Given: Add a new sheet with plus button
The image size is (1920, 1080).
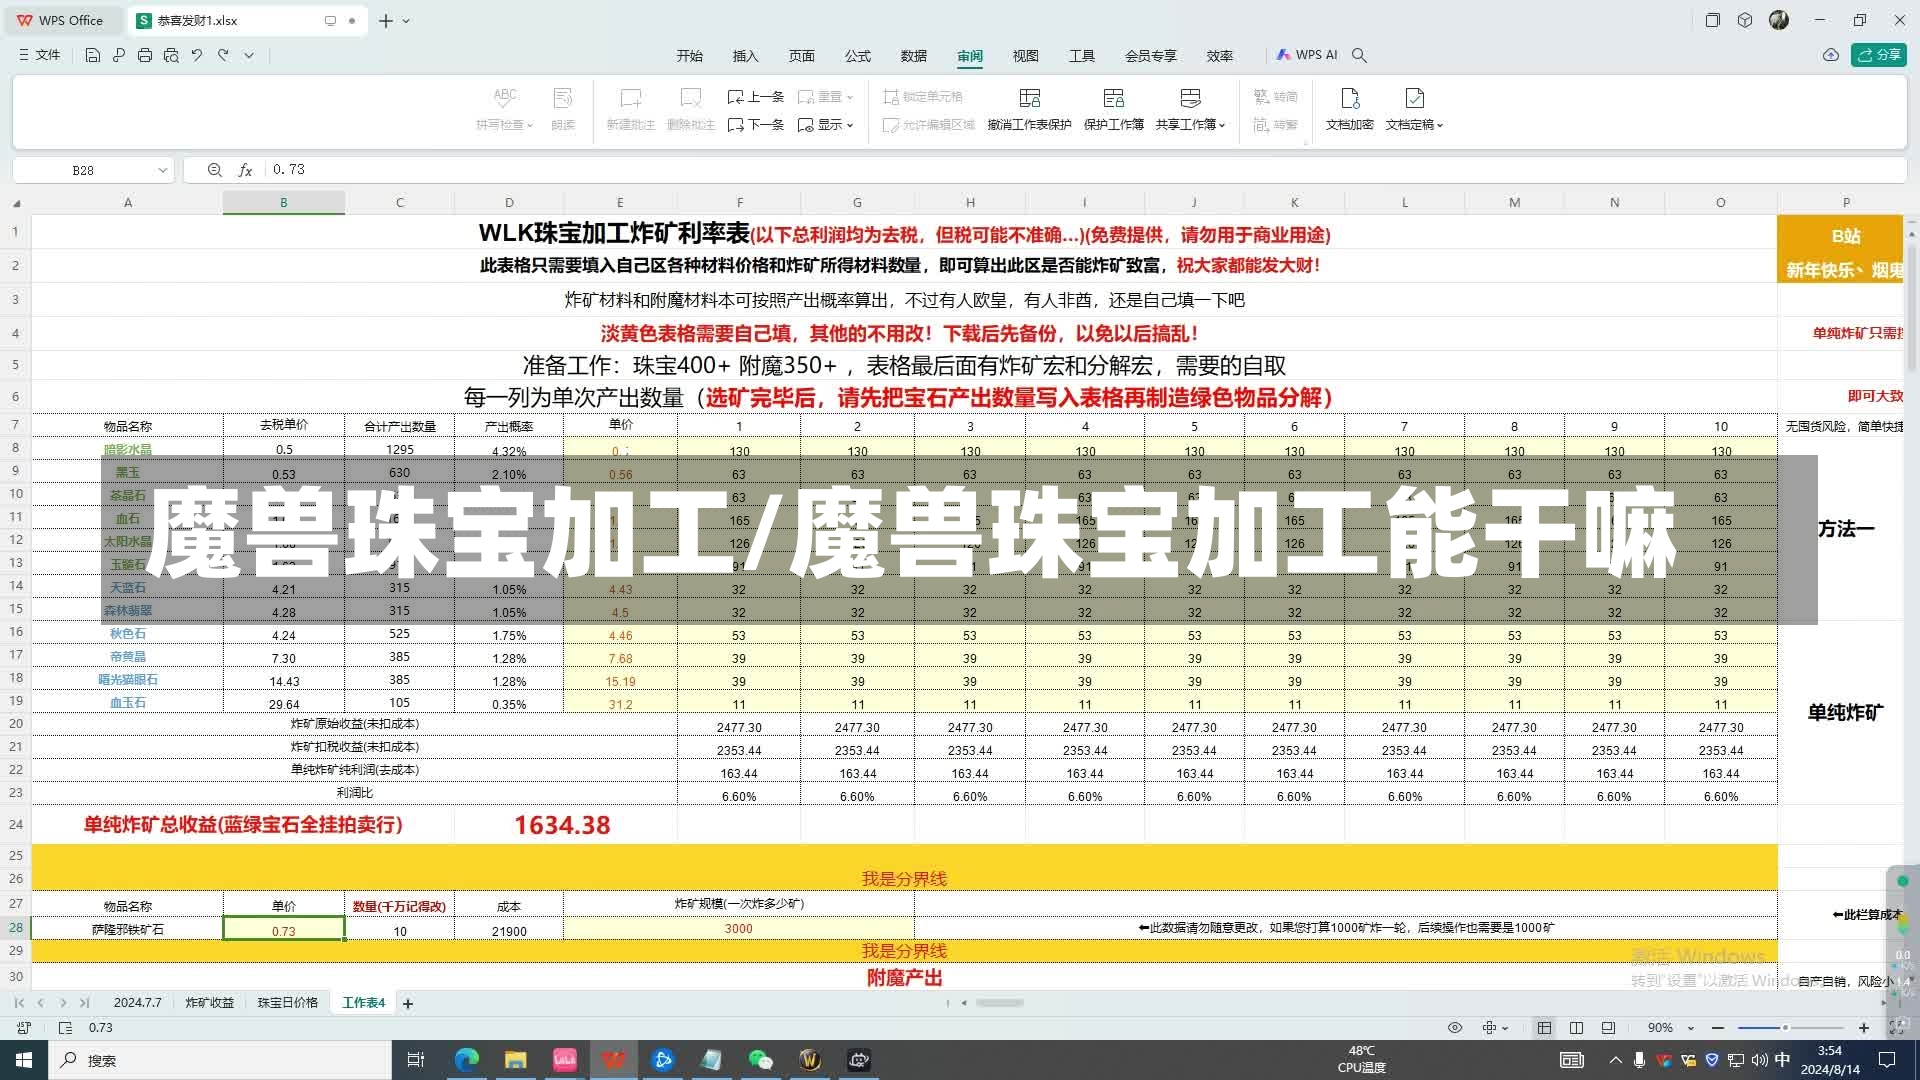Looking at the screenshot, I should (x=408, y=1003).
